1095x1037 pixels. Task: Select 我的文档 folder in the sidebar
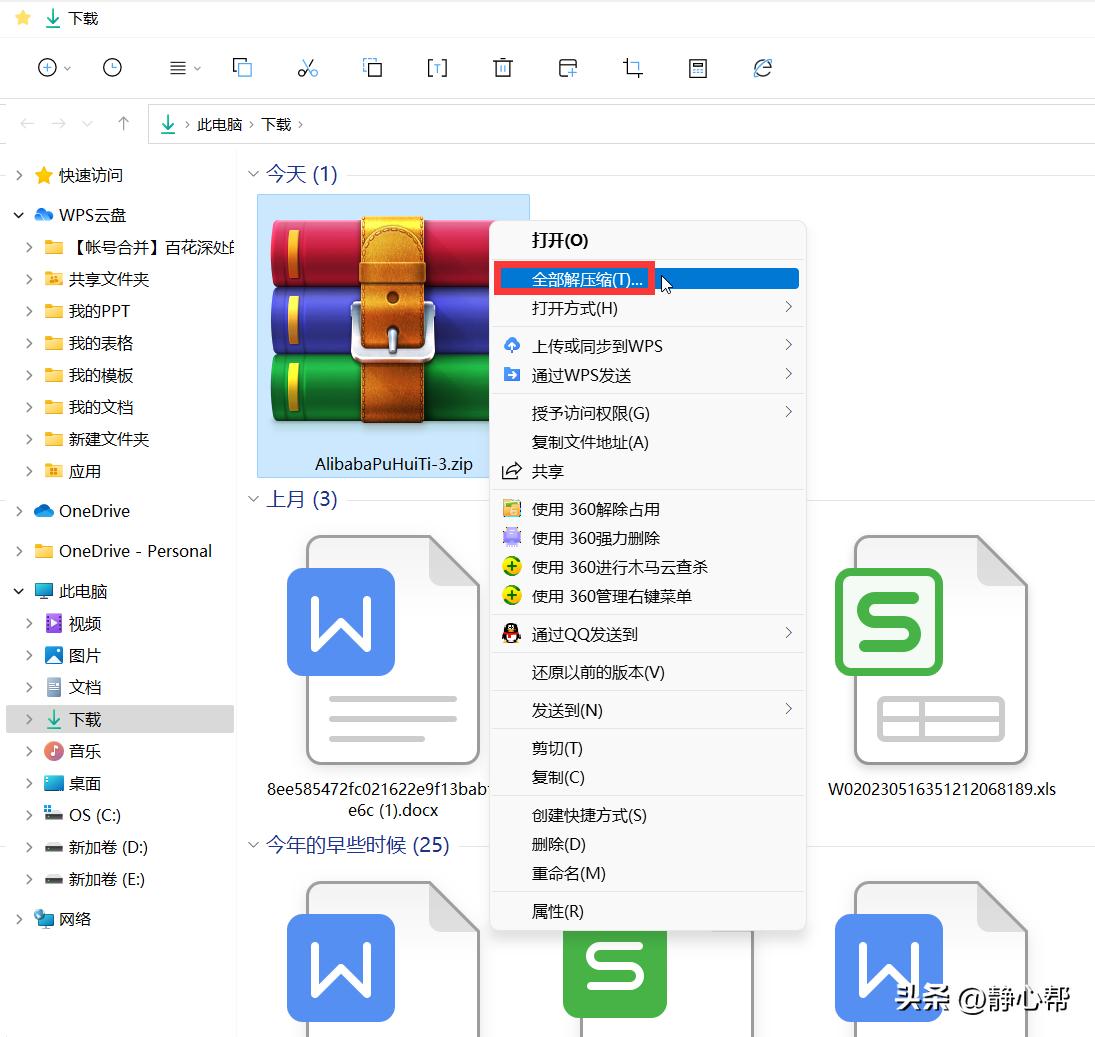point(101,407)
